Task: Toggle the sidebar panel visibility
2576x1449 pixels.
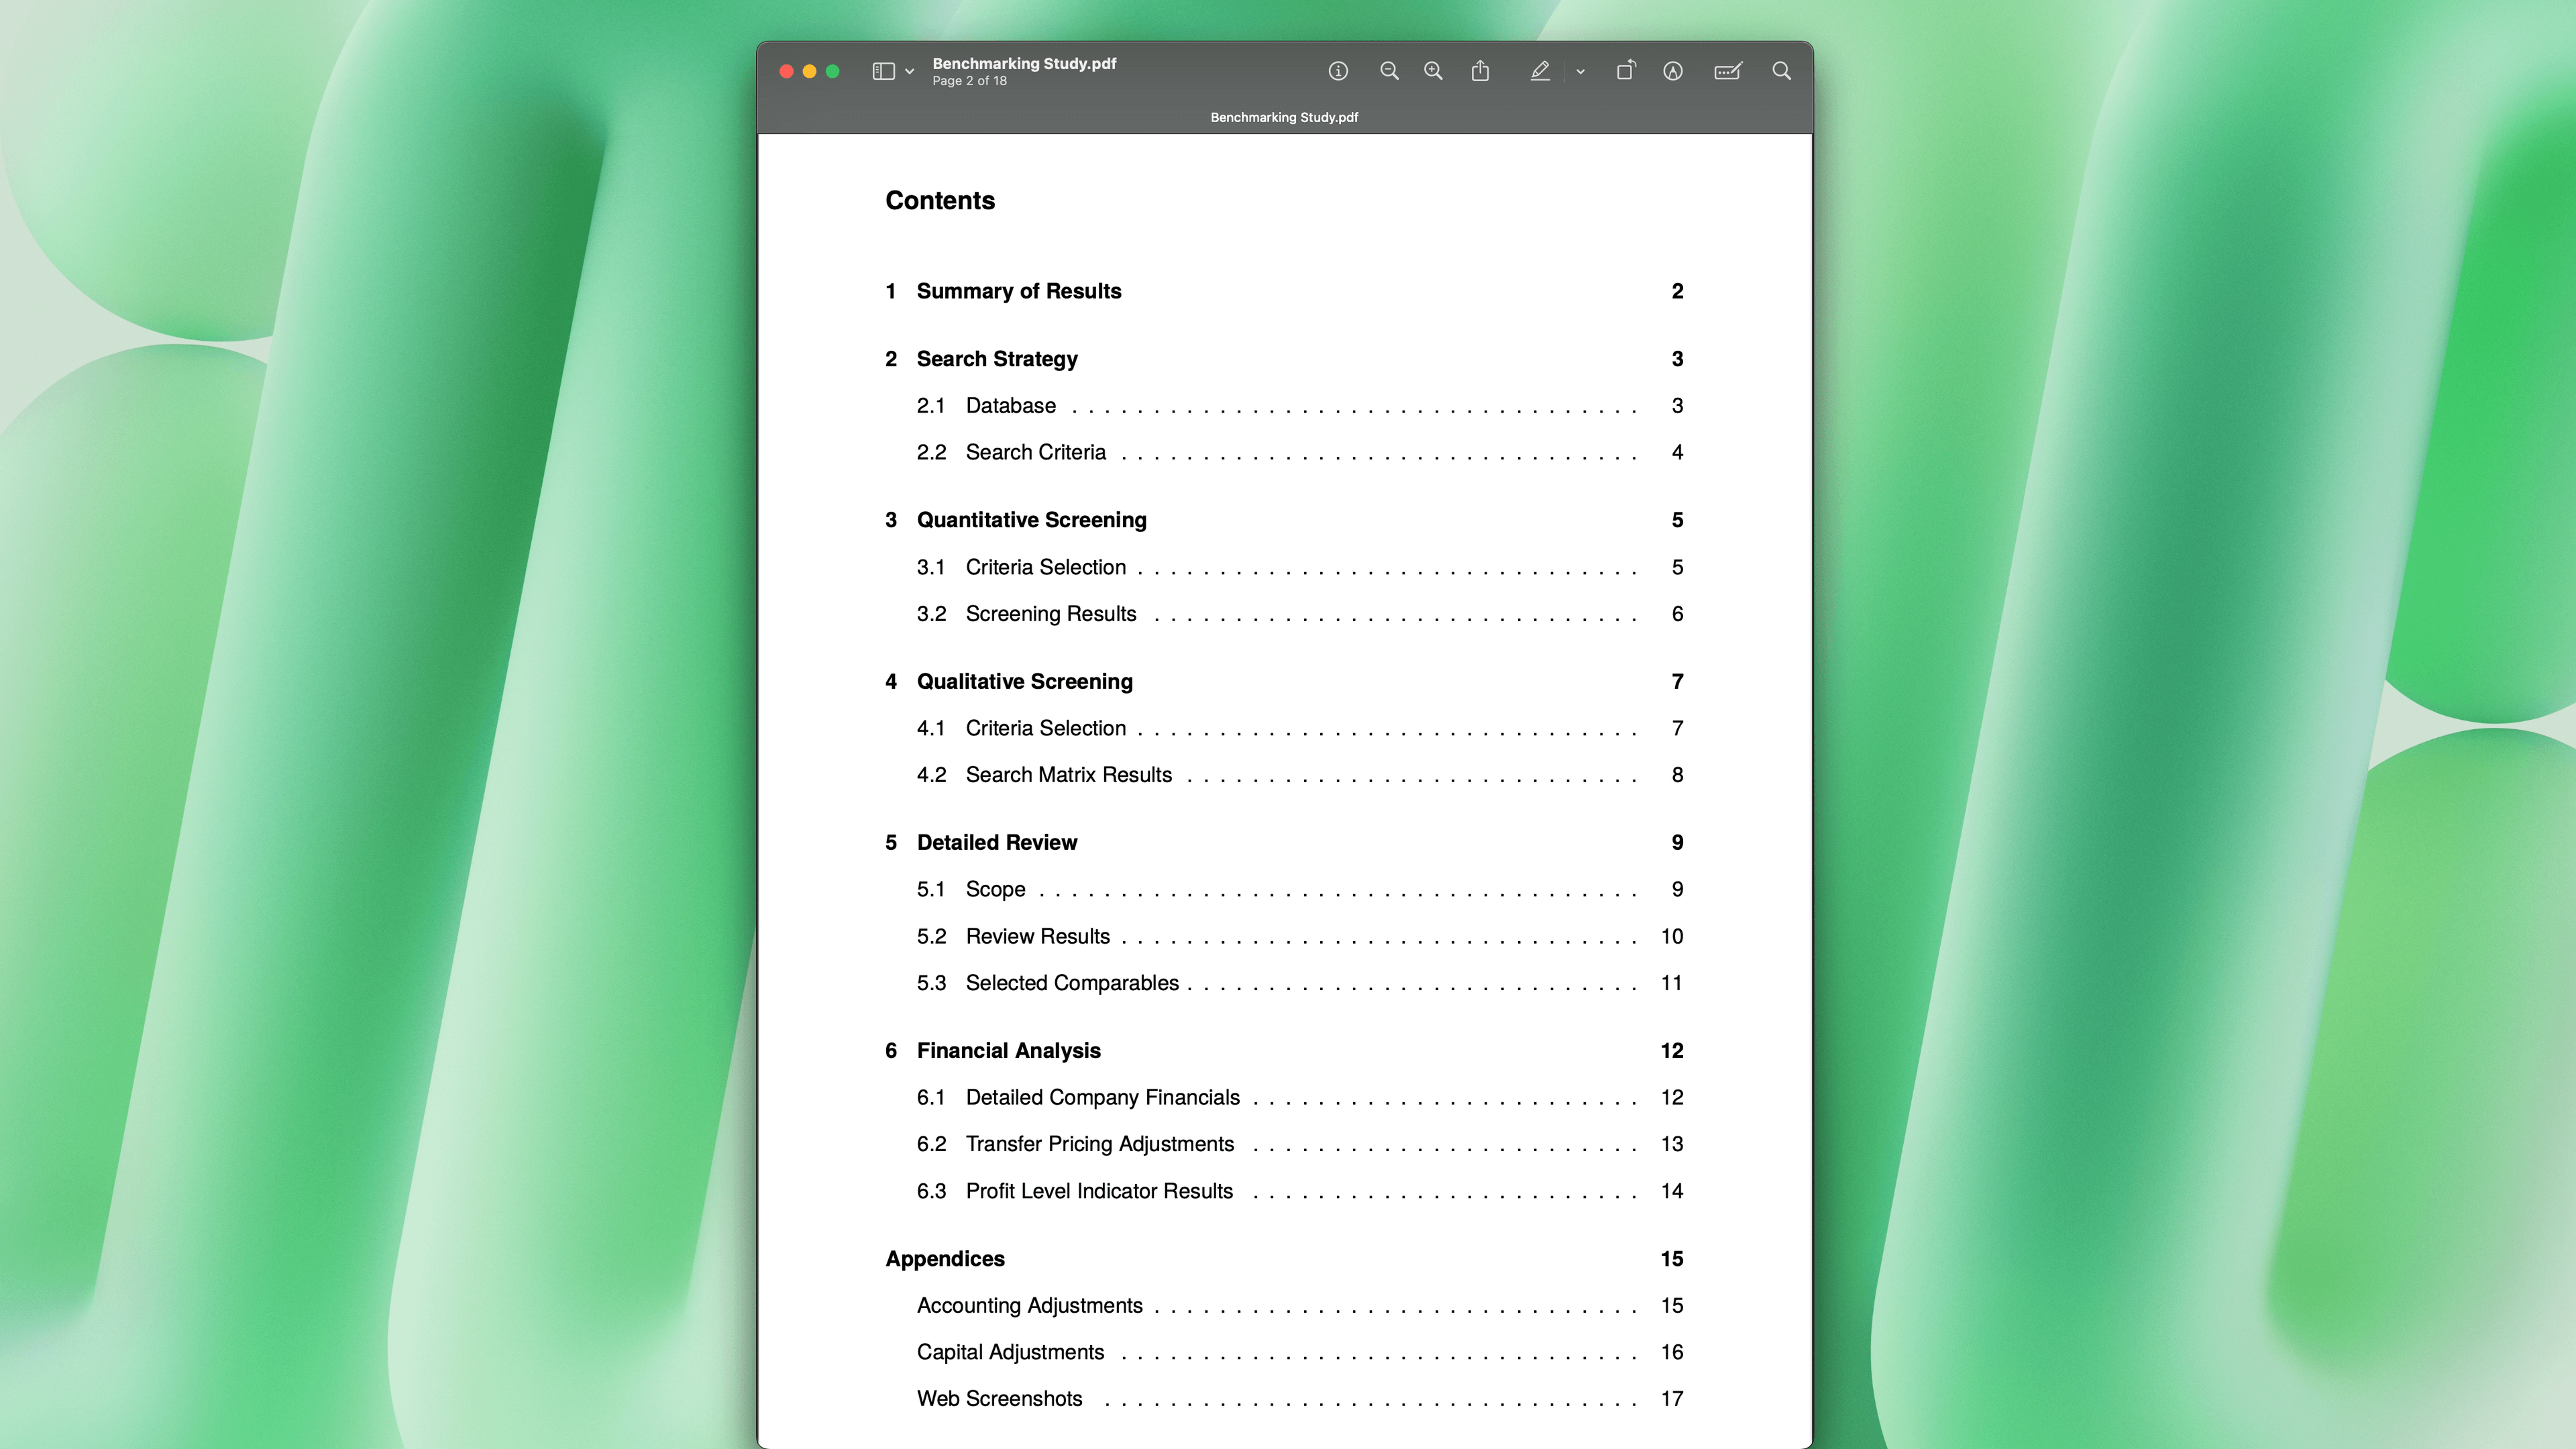Action: 883,71
